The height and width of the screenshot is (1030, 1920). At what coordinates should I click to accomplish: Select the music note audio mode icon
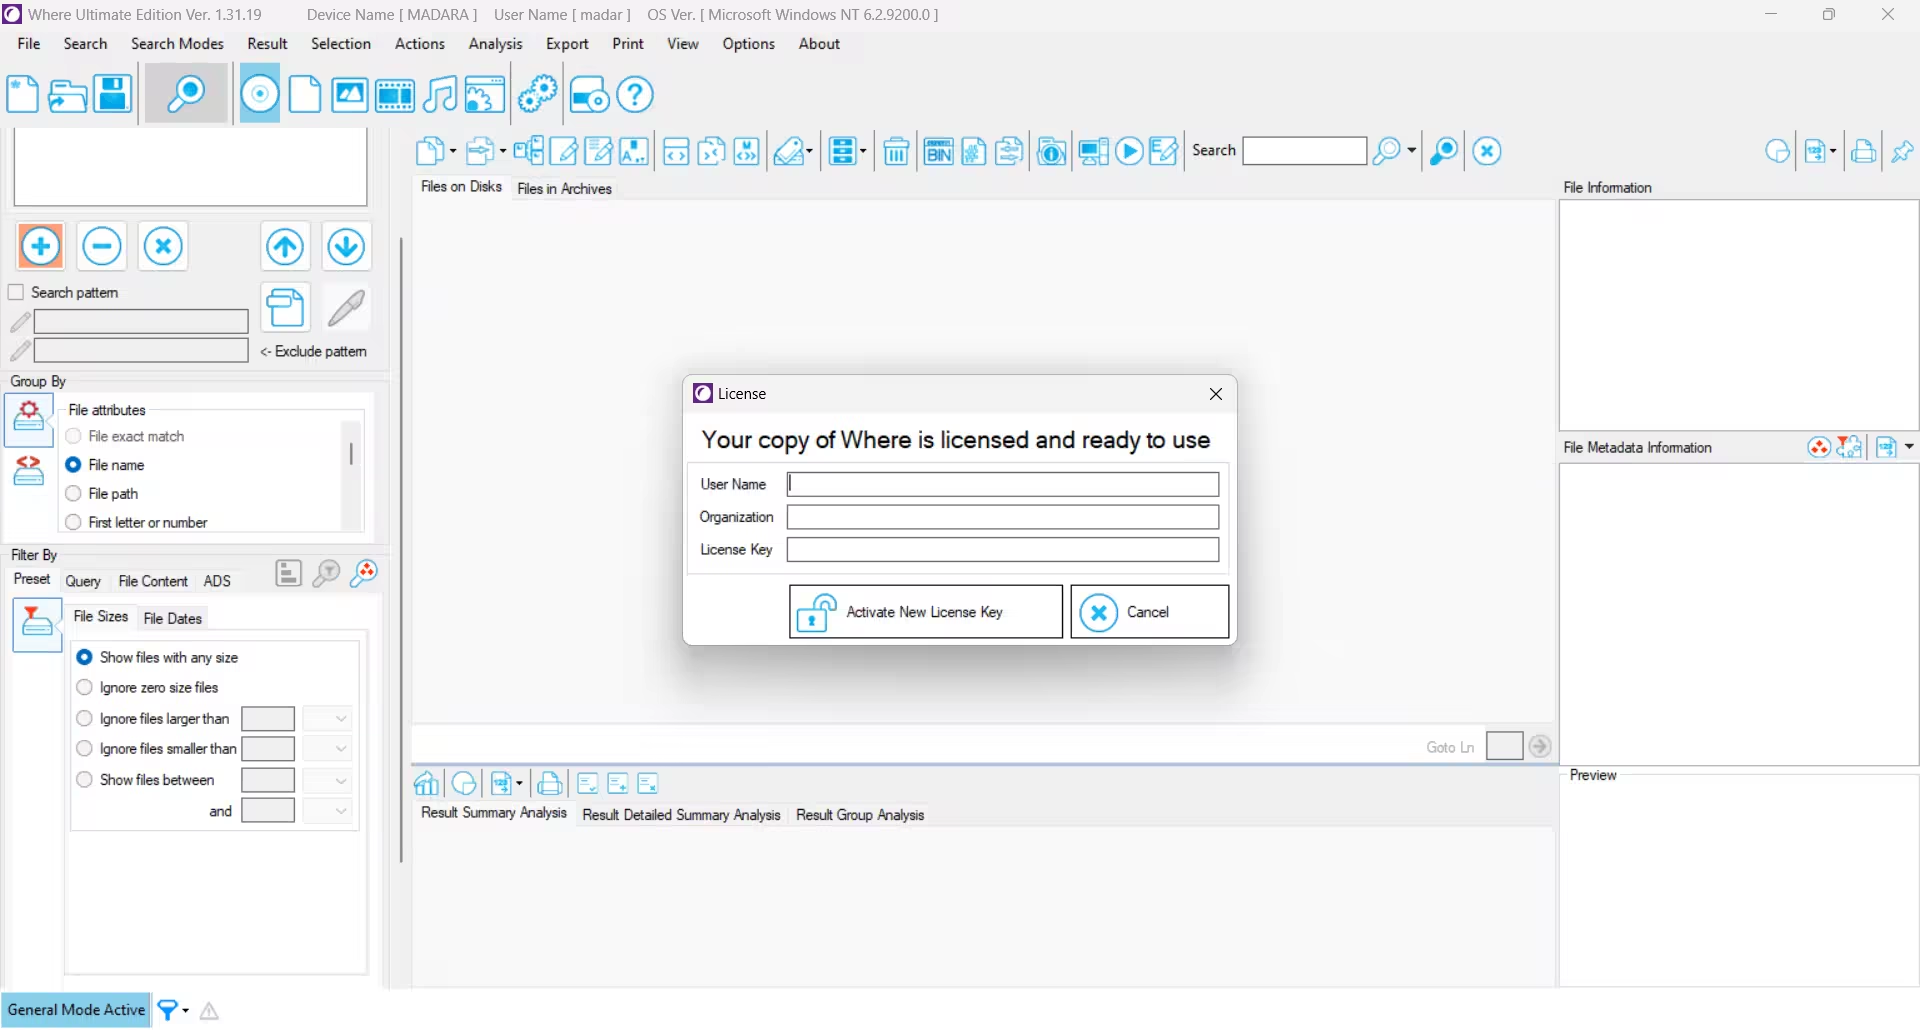[439, 95]
